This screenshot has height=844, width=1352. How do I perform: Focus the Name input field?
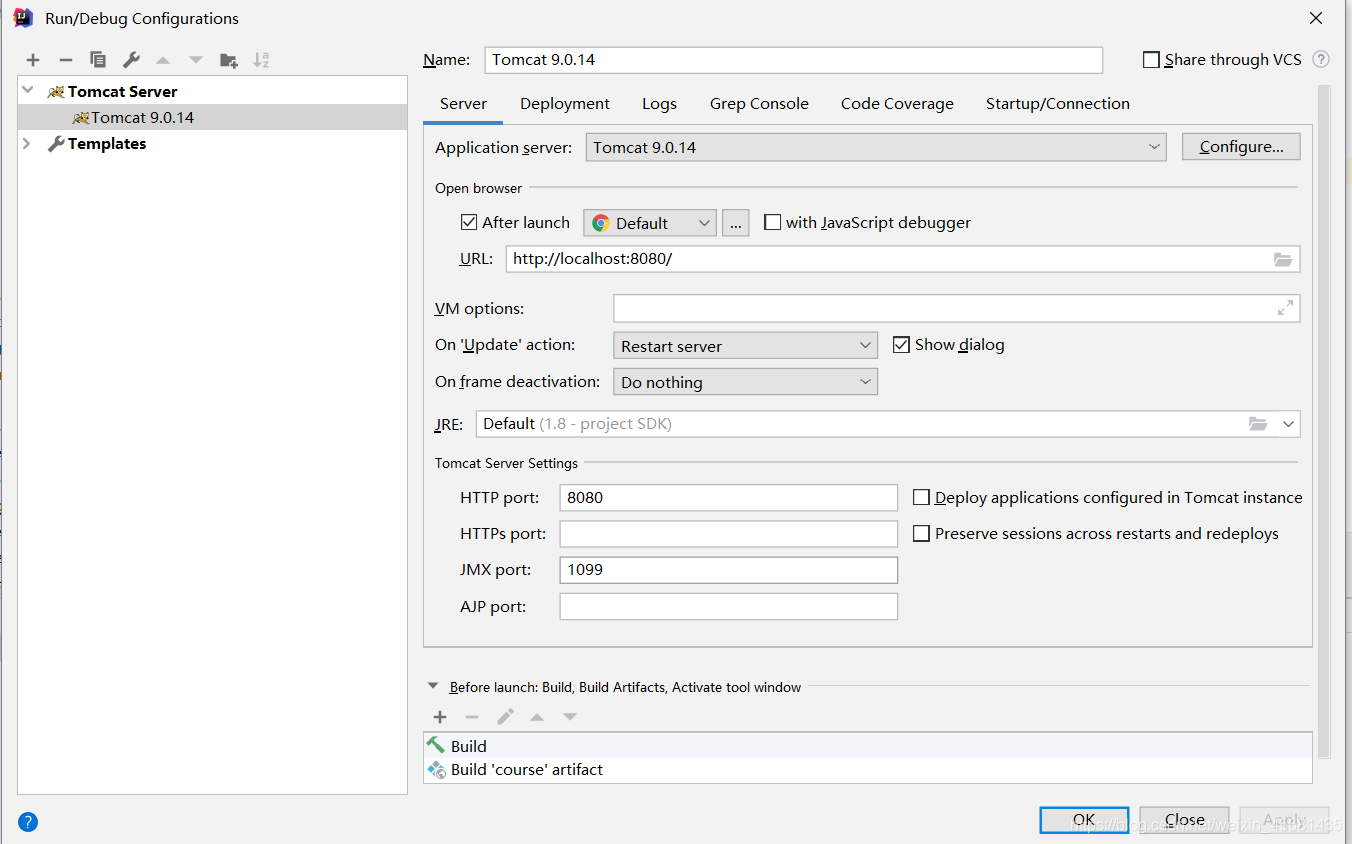[794, 60]
